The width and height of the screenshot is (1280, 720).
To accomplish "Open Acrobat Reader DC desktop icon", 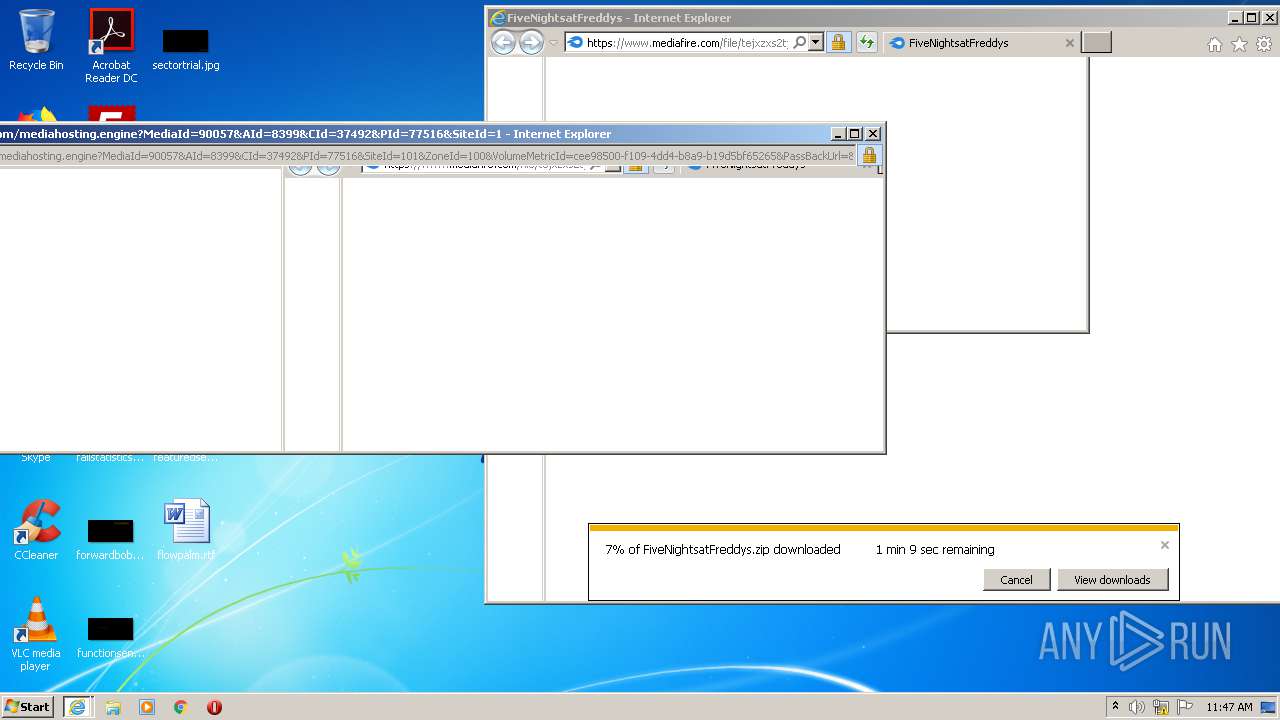I will point(111,46).
